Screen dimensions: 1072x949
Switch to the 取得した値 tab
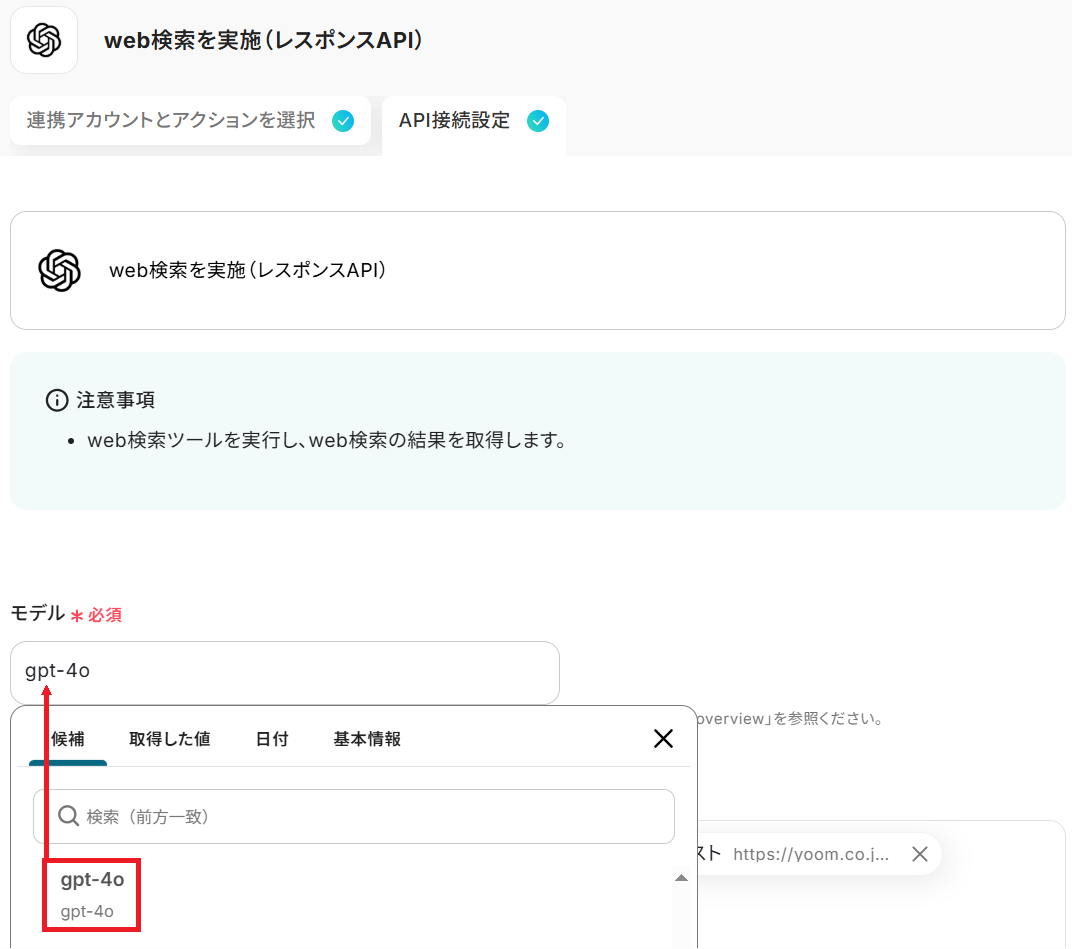[170, 739]
